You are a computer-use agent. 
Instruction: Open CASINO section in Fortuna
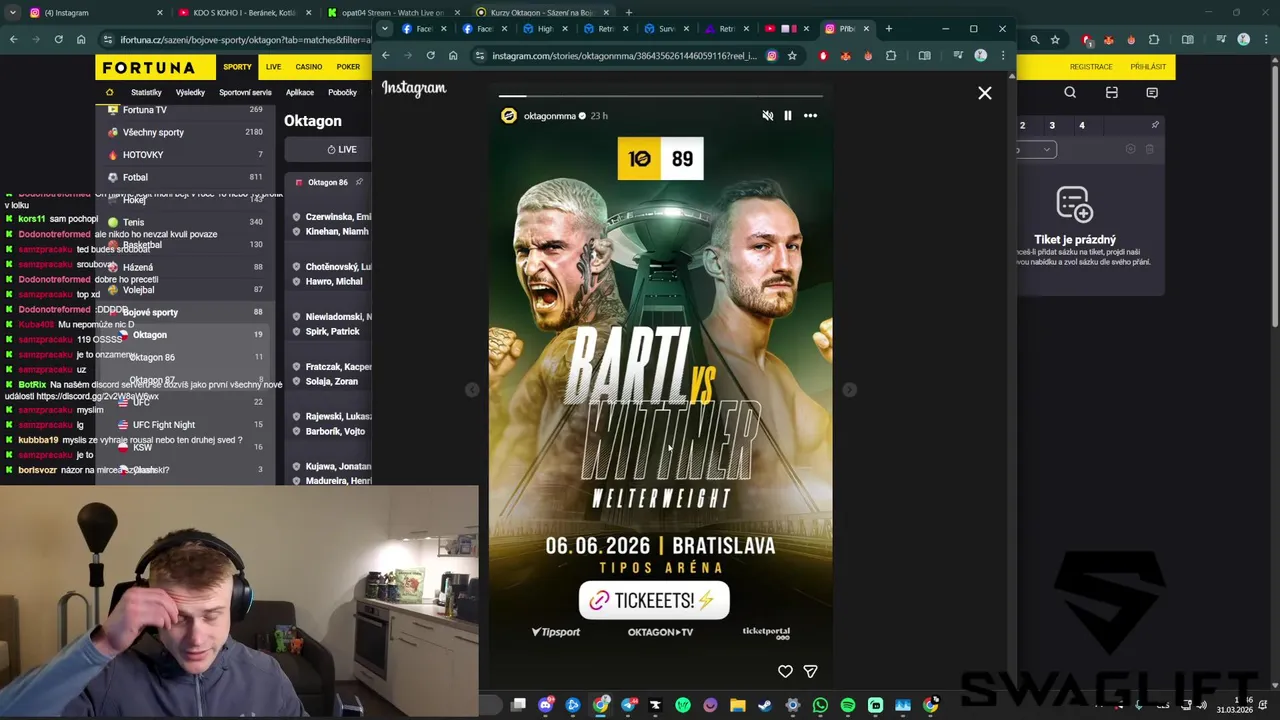[x=309, y=67]
